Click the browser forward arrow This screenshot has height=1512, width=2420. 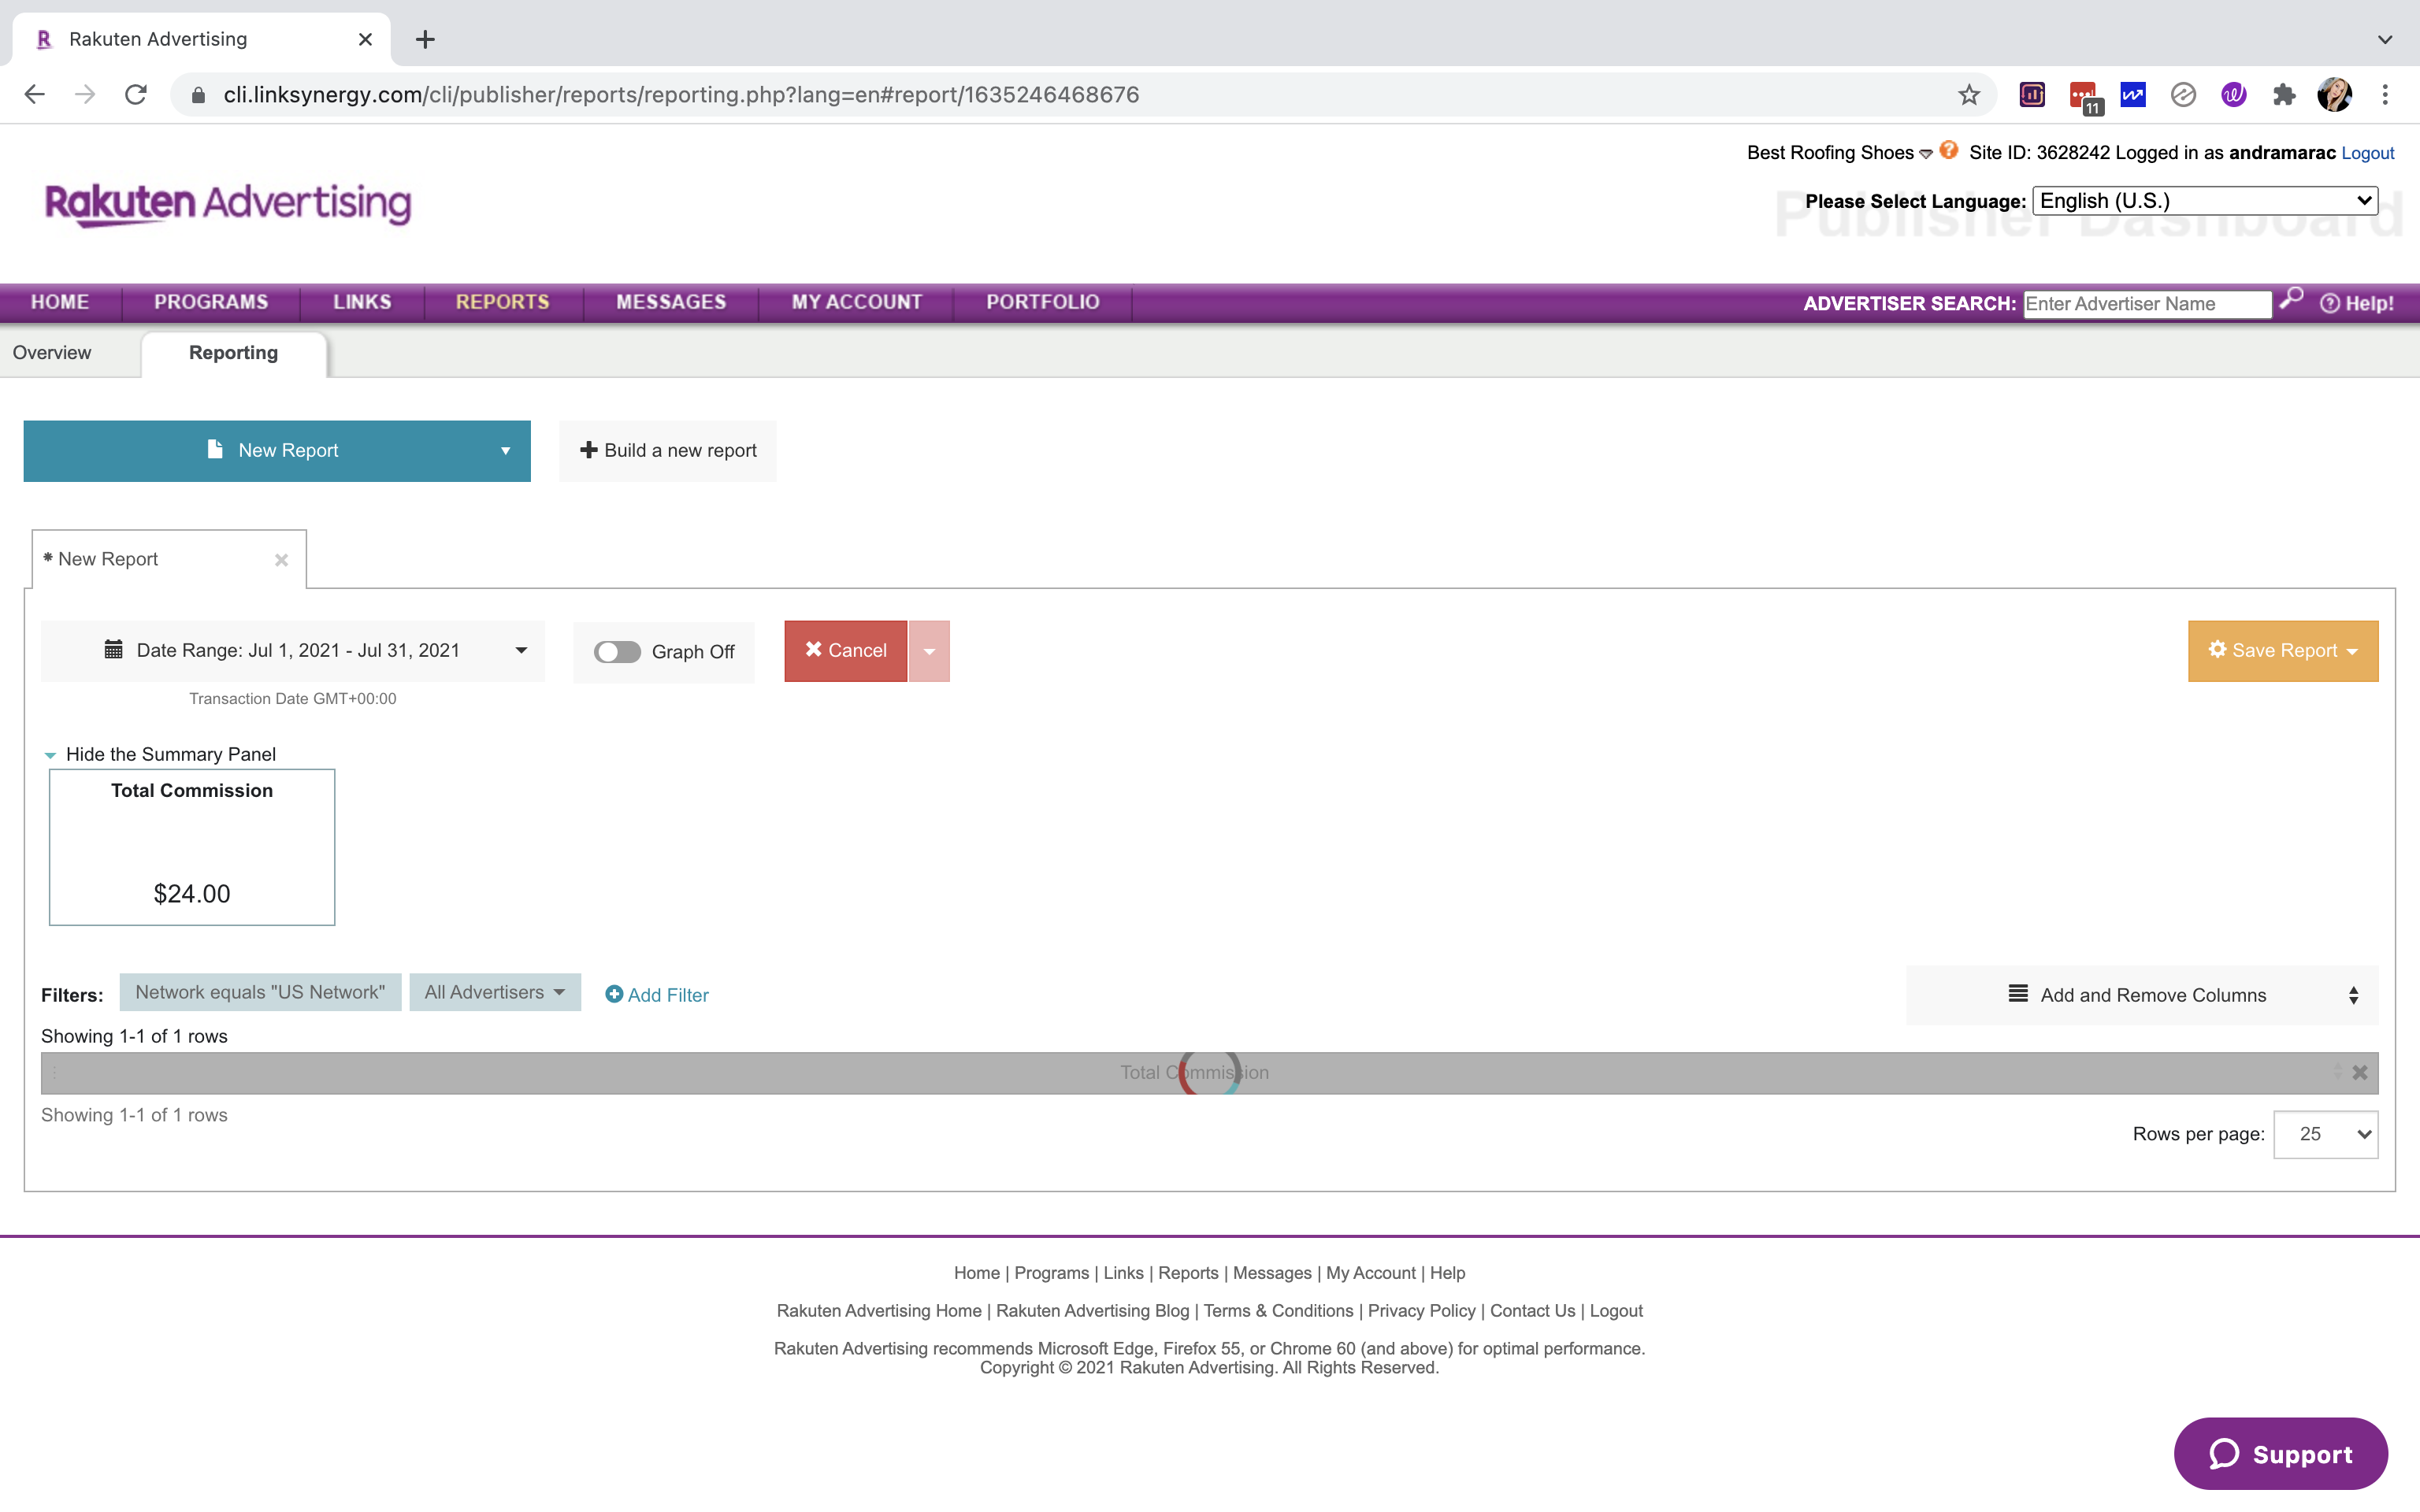pos(85,94)
